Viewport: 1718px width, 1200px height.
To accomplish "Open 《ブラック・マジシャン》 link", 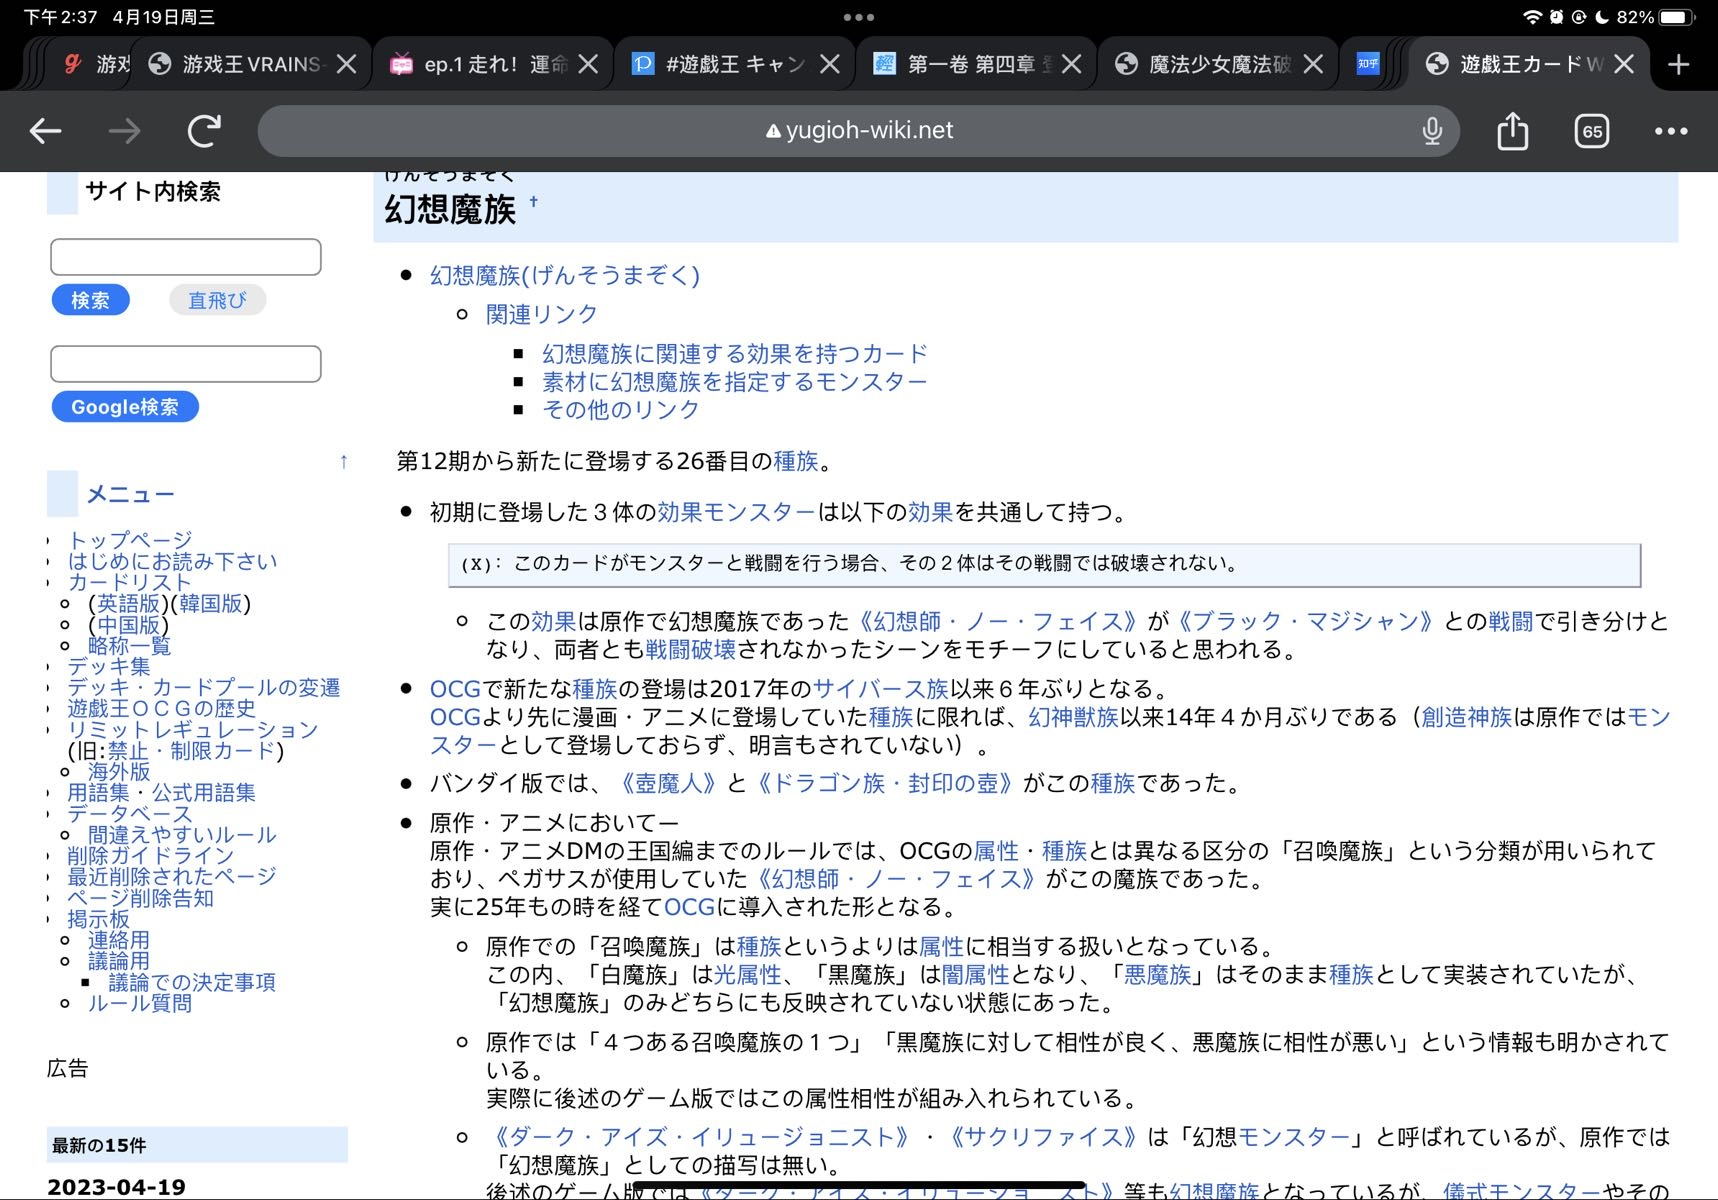I will 1305,621.
